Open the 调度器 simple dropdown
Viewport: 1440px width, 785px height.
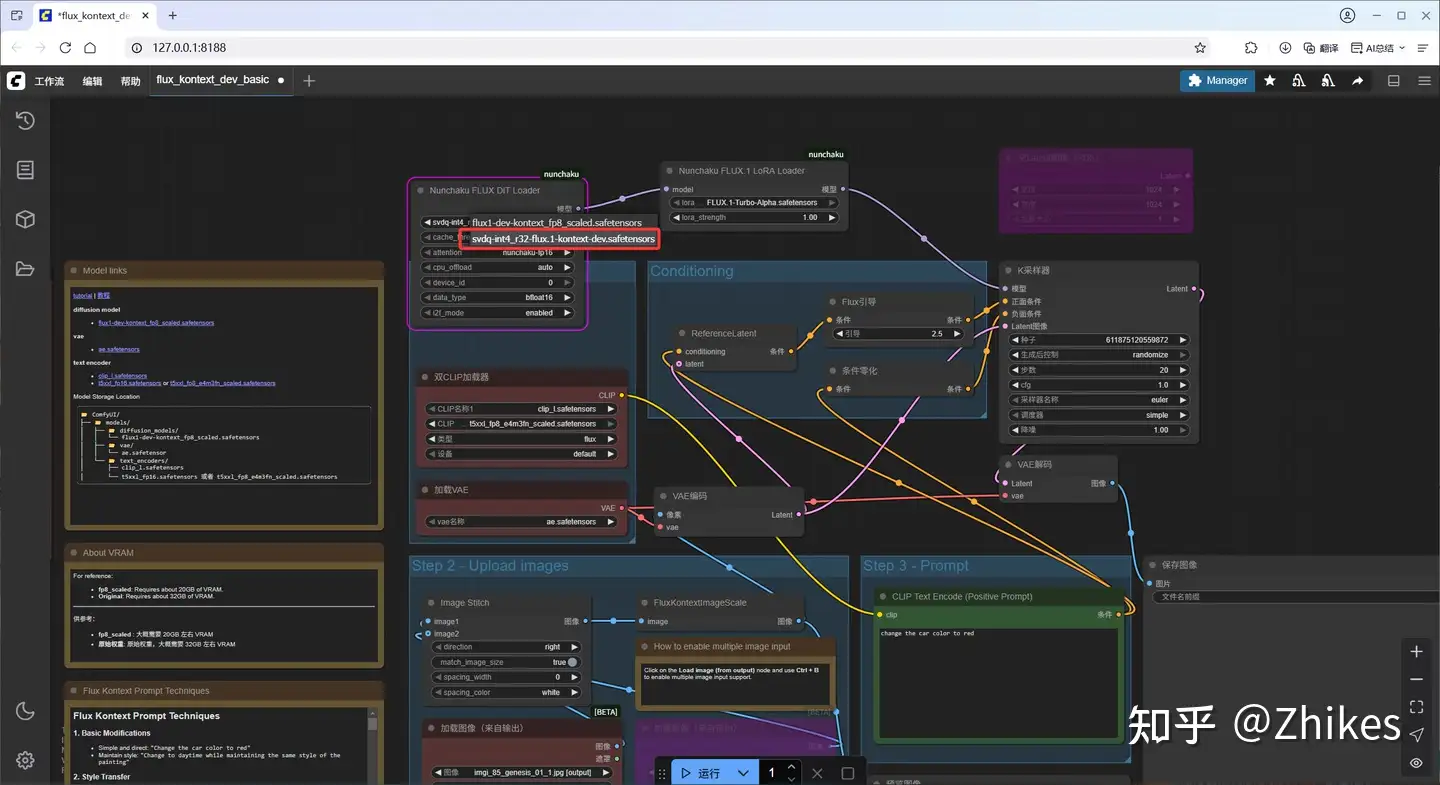(x=1100, y=415)
